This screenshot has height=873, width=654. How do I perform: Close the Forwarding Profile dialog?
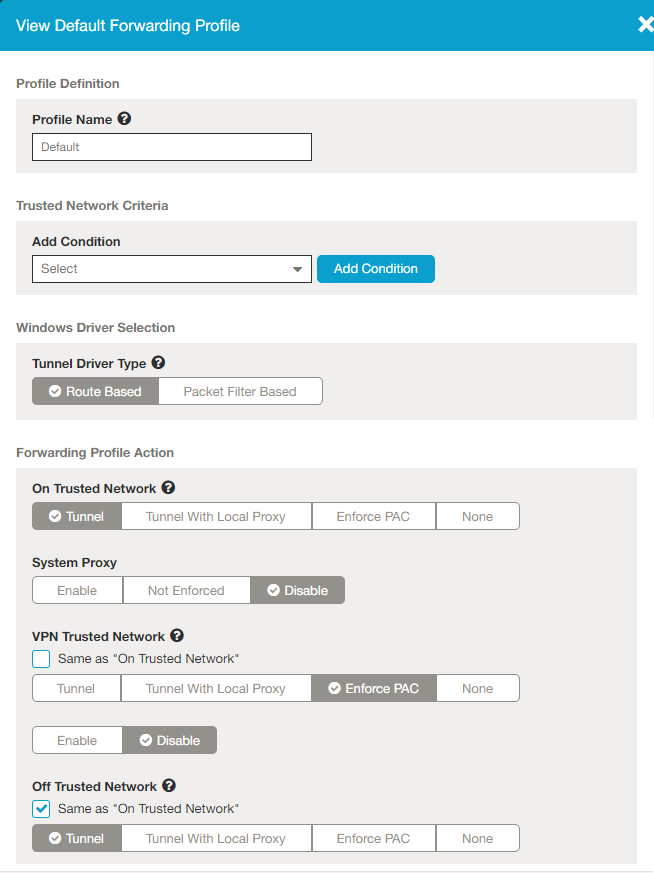click(x=645, y=25)
